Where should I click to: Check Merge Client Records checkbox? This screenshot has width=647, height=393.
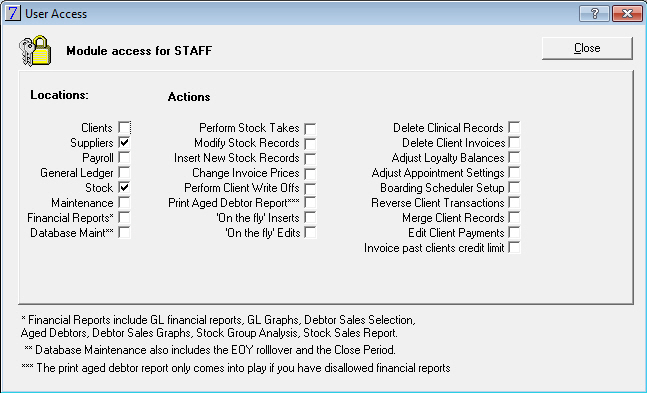tap(514, 217)
